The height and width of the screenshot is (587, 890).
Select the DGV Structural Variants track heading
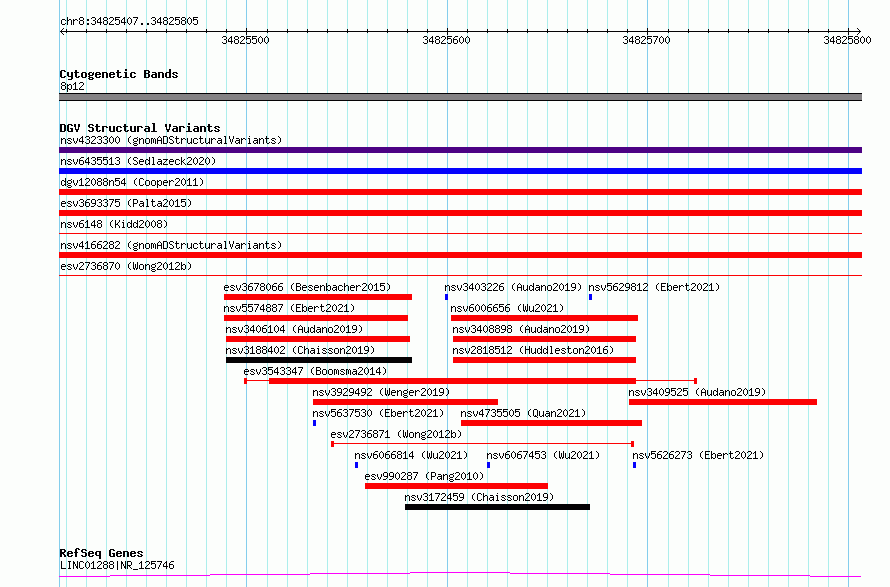[x=140, y=128]
